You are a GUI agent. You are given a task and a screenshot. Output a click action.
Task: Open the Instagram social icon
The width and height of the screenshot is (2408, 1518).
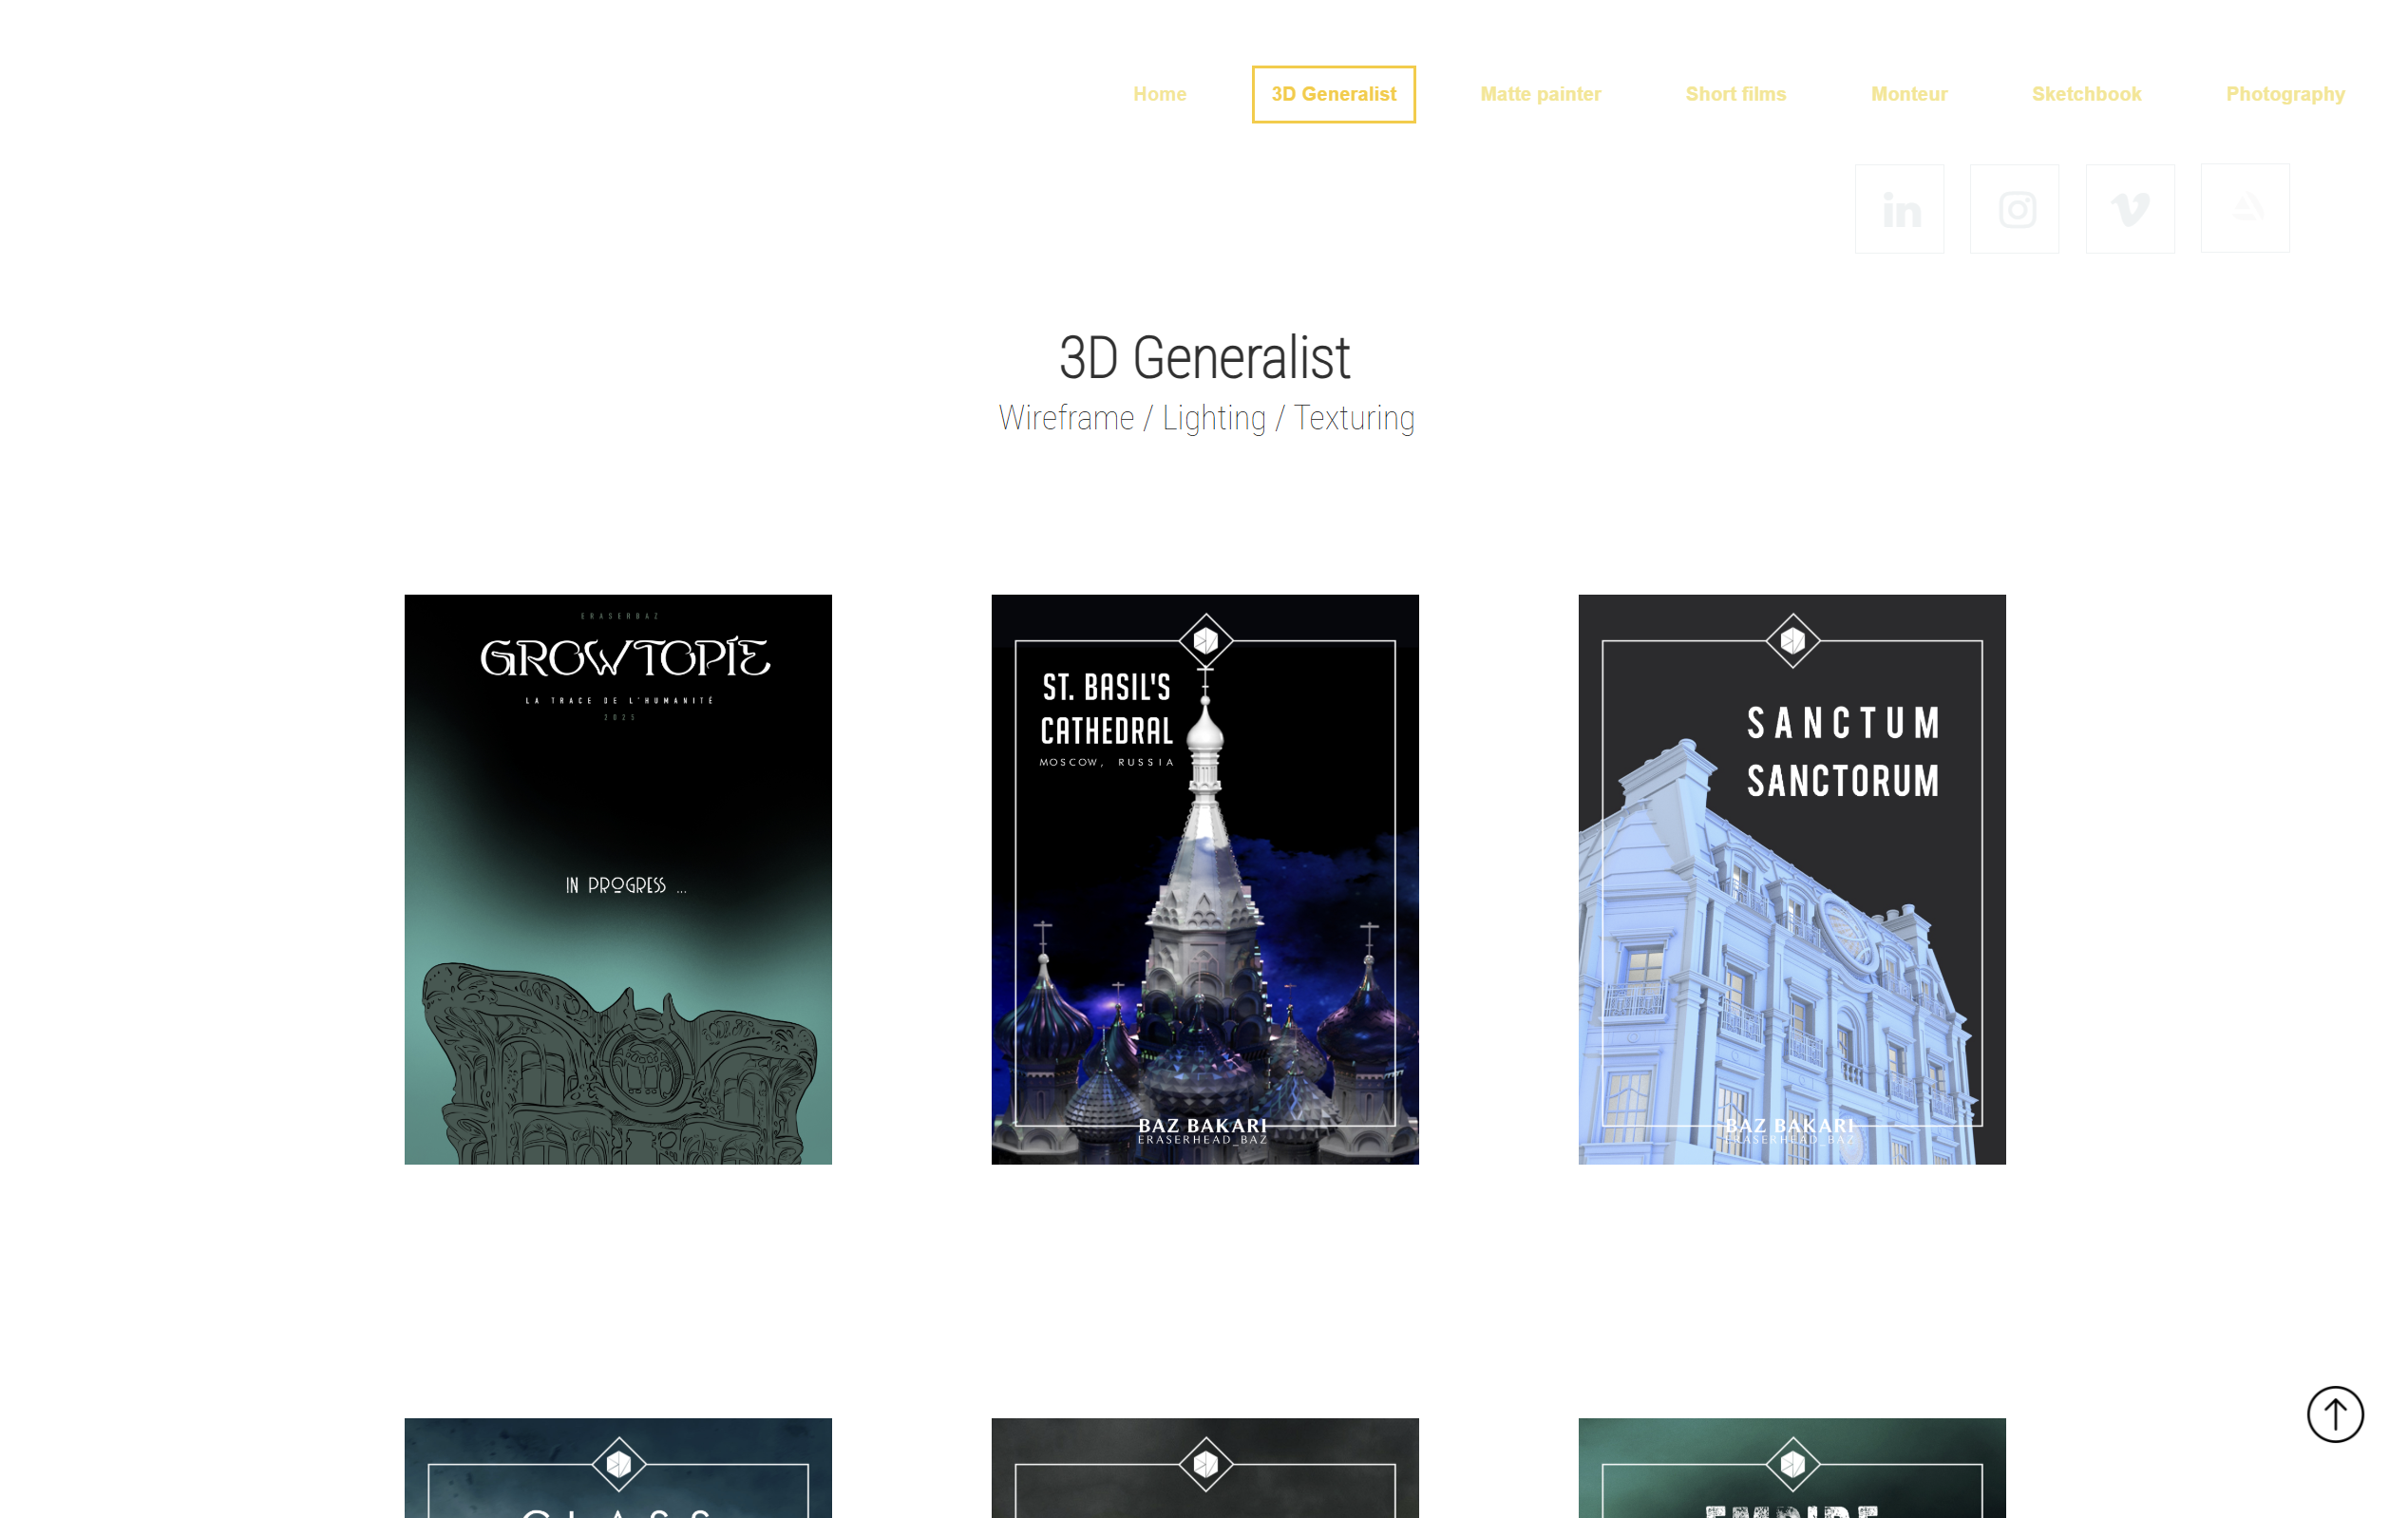click(x=2014, y=209)
